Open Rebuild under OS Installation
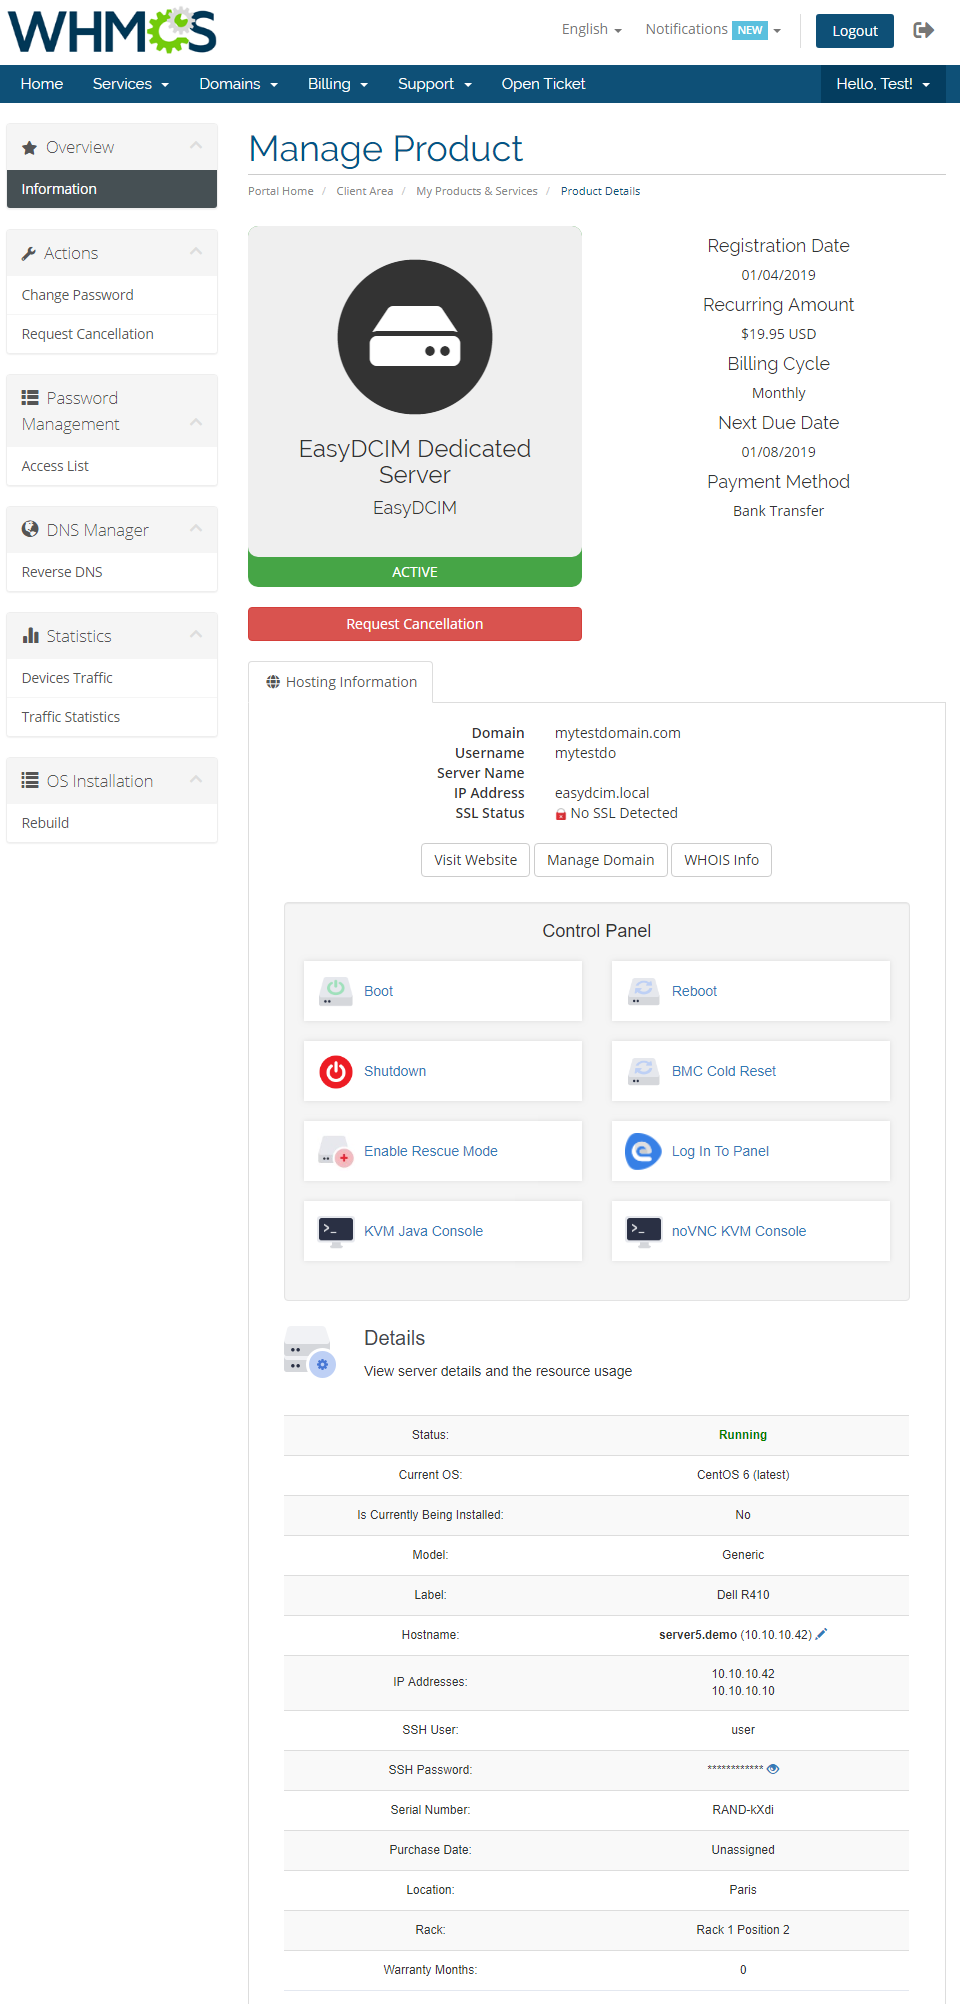 [112, 823]
